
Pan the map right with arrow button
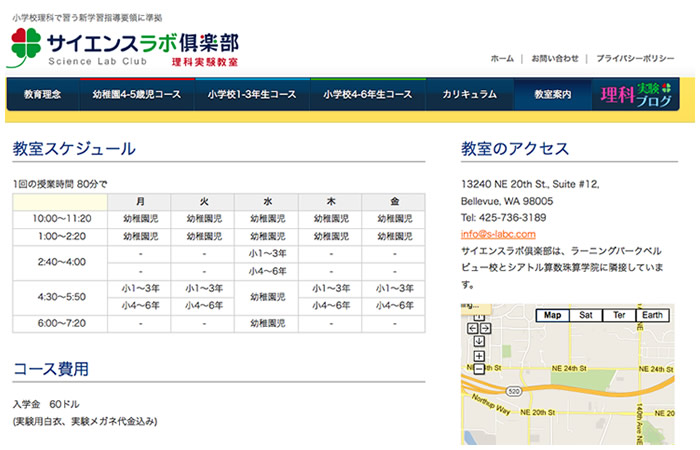486,327
